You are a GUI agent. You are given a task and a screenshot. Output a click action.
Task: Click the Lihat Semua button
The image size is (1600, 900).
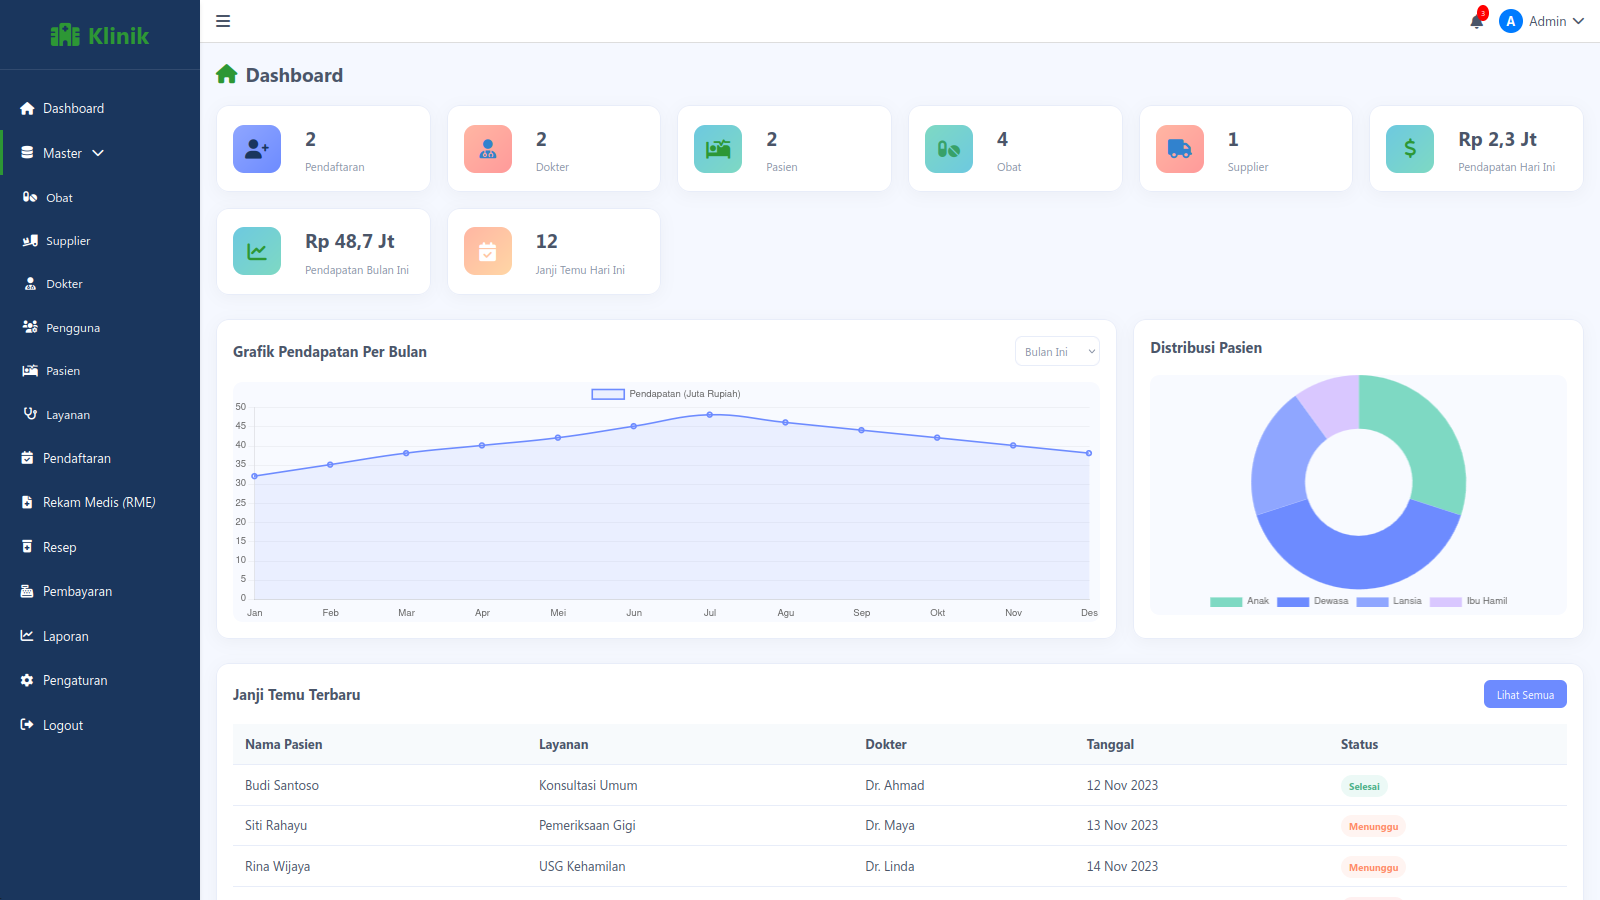(1524, 695)
